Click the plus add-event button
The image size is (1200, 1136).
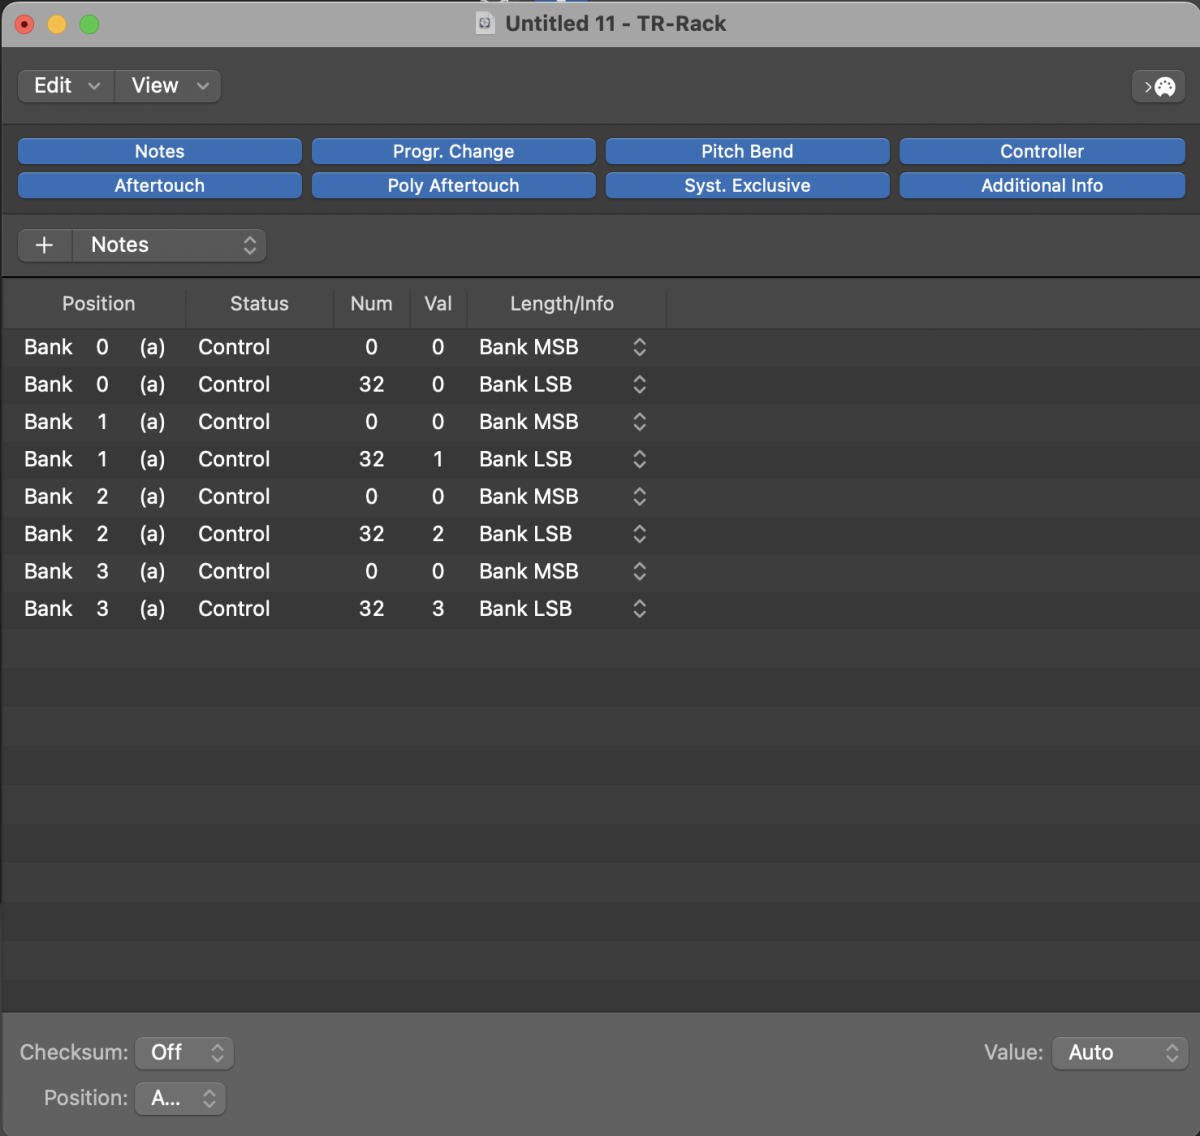pos(44,245)
